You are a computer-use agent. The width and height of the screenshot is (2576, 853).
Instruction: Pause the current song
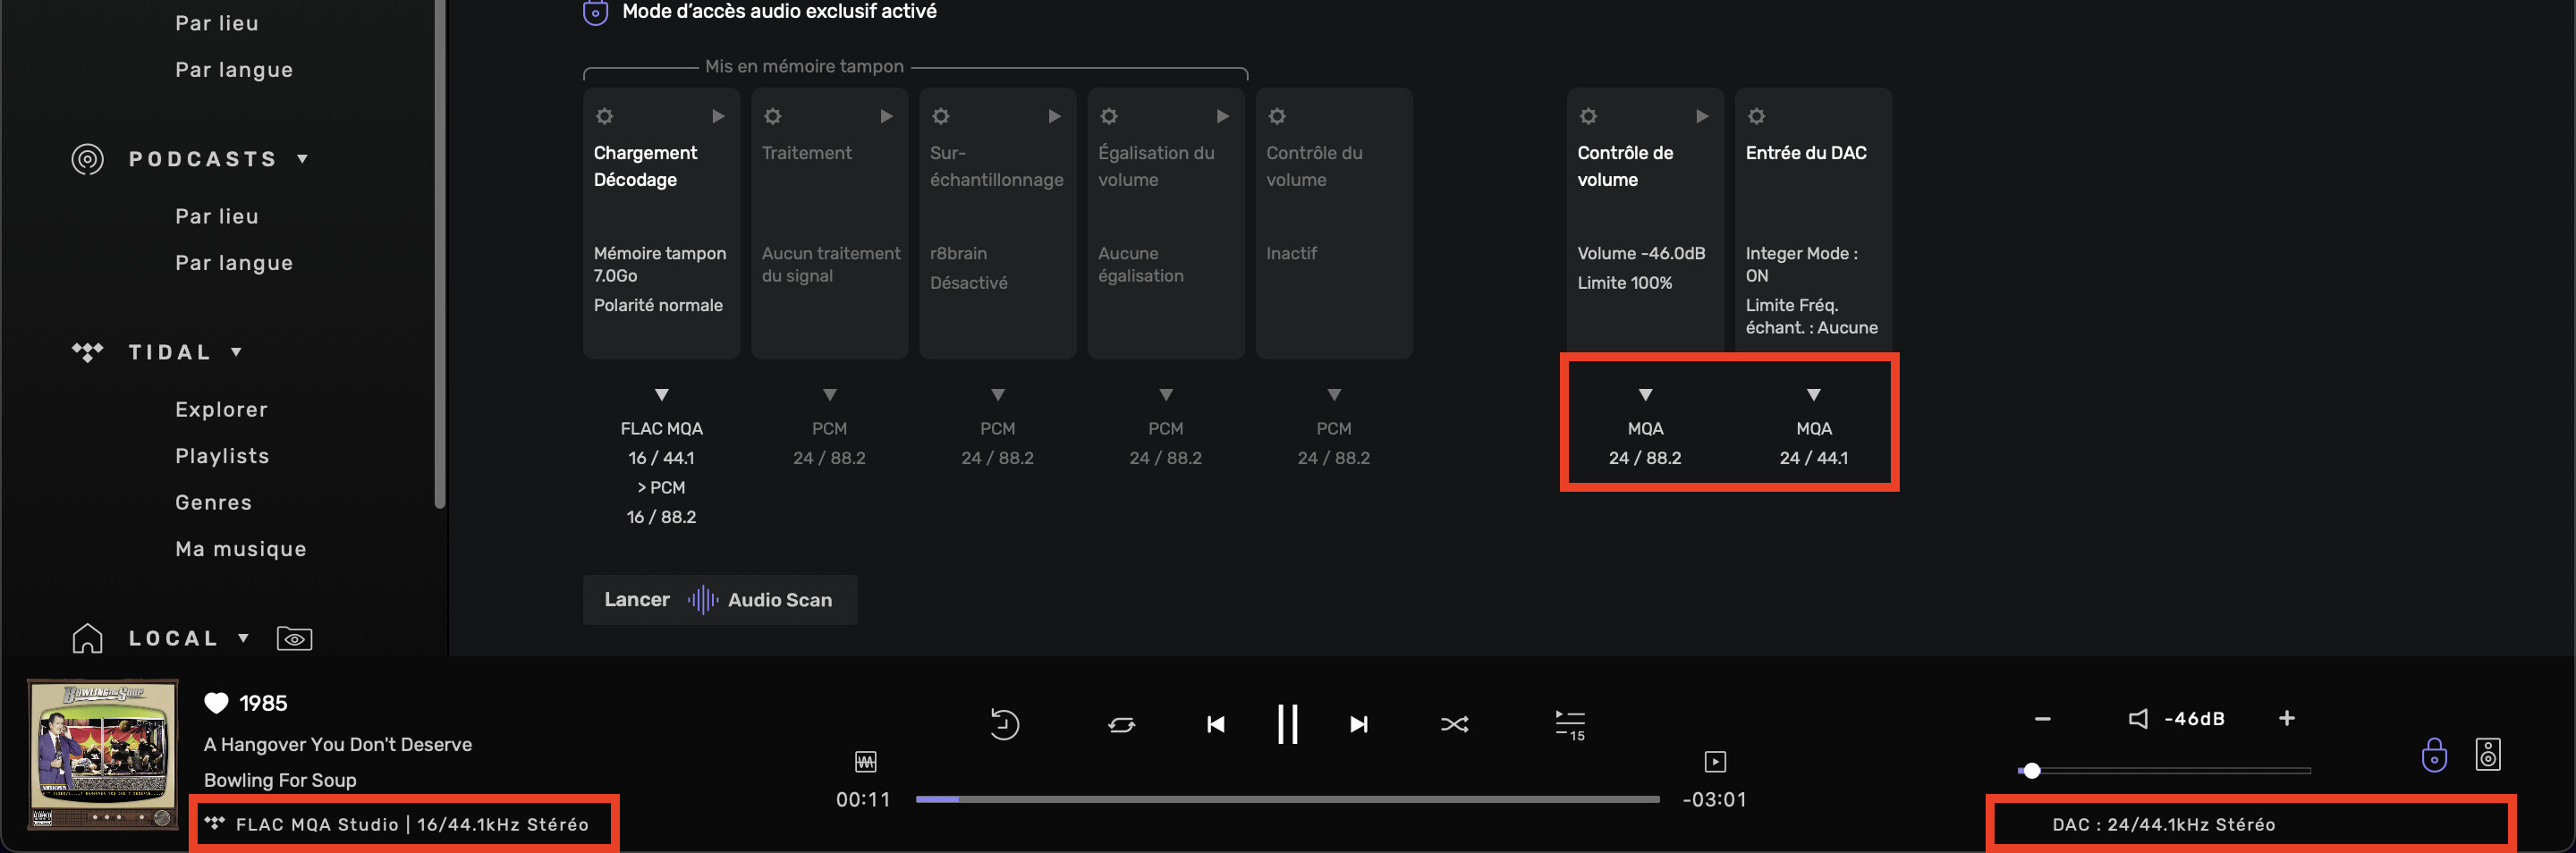1287,724
